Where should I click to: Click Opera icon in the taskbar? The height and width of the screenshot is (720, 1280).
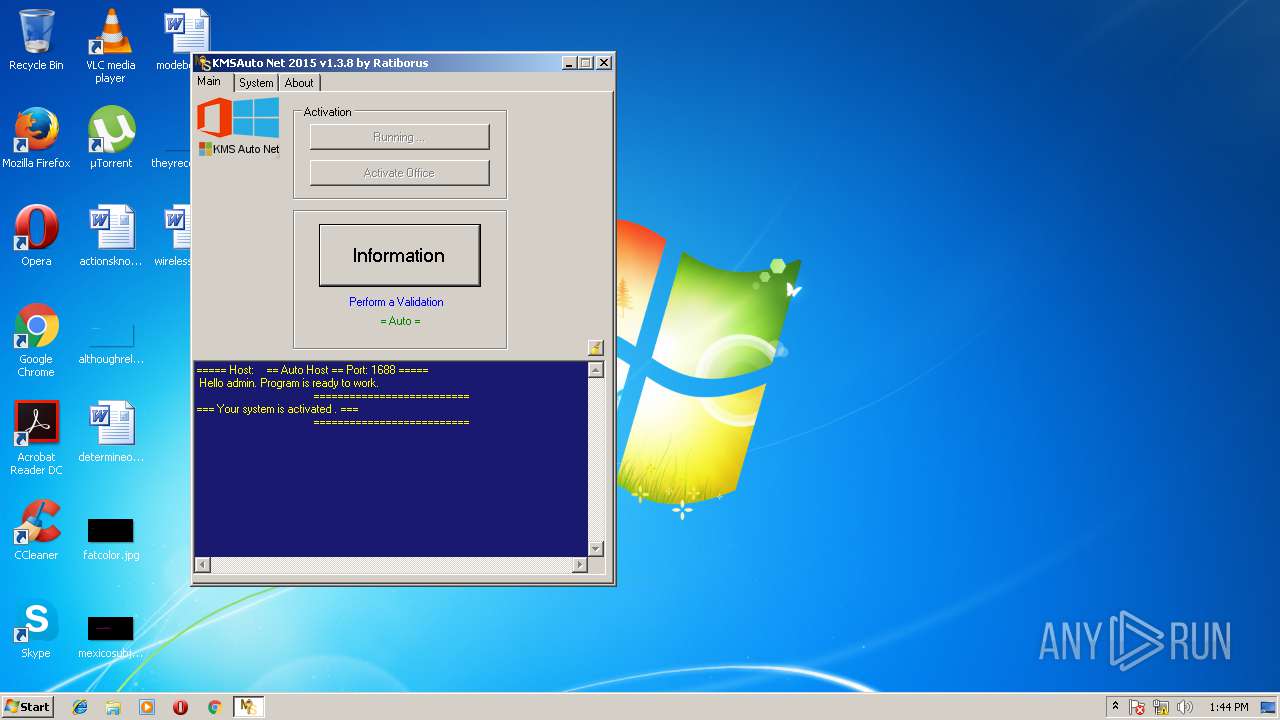tap(181, 707)
